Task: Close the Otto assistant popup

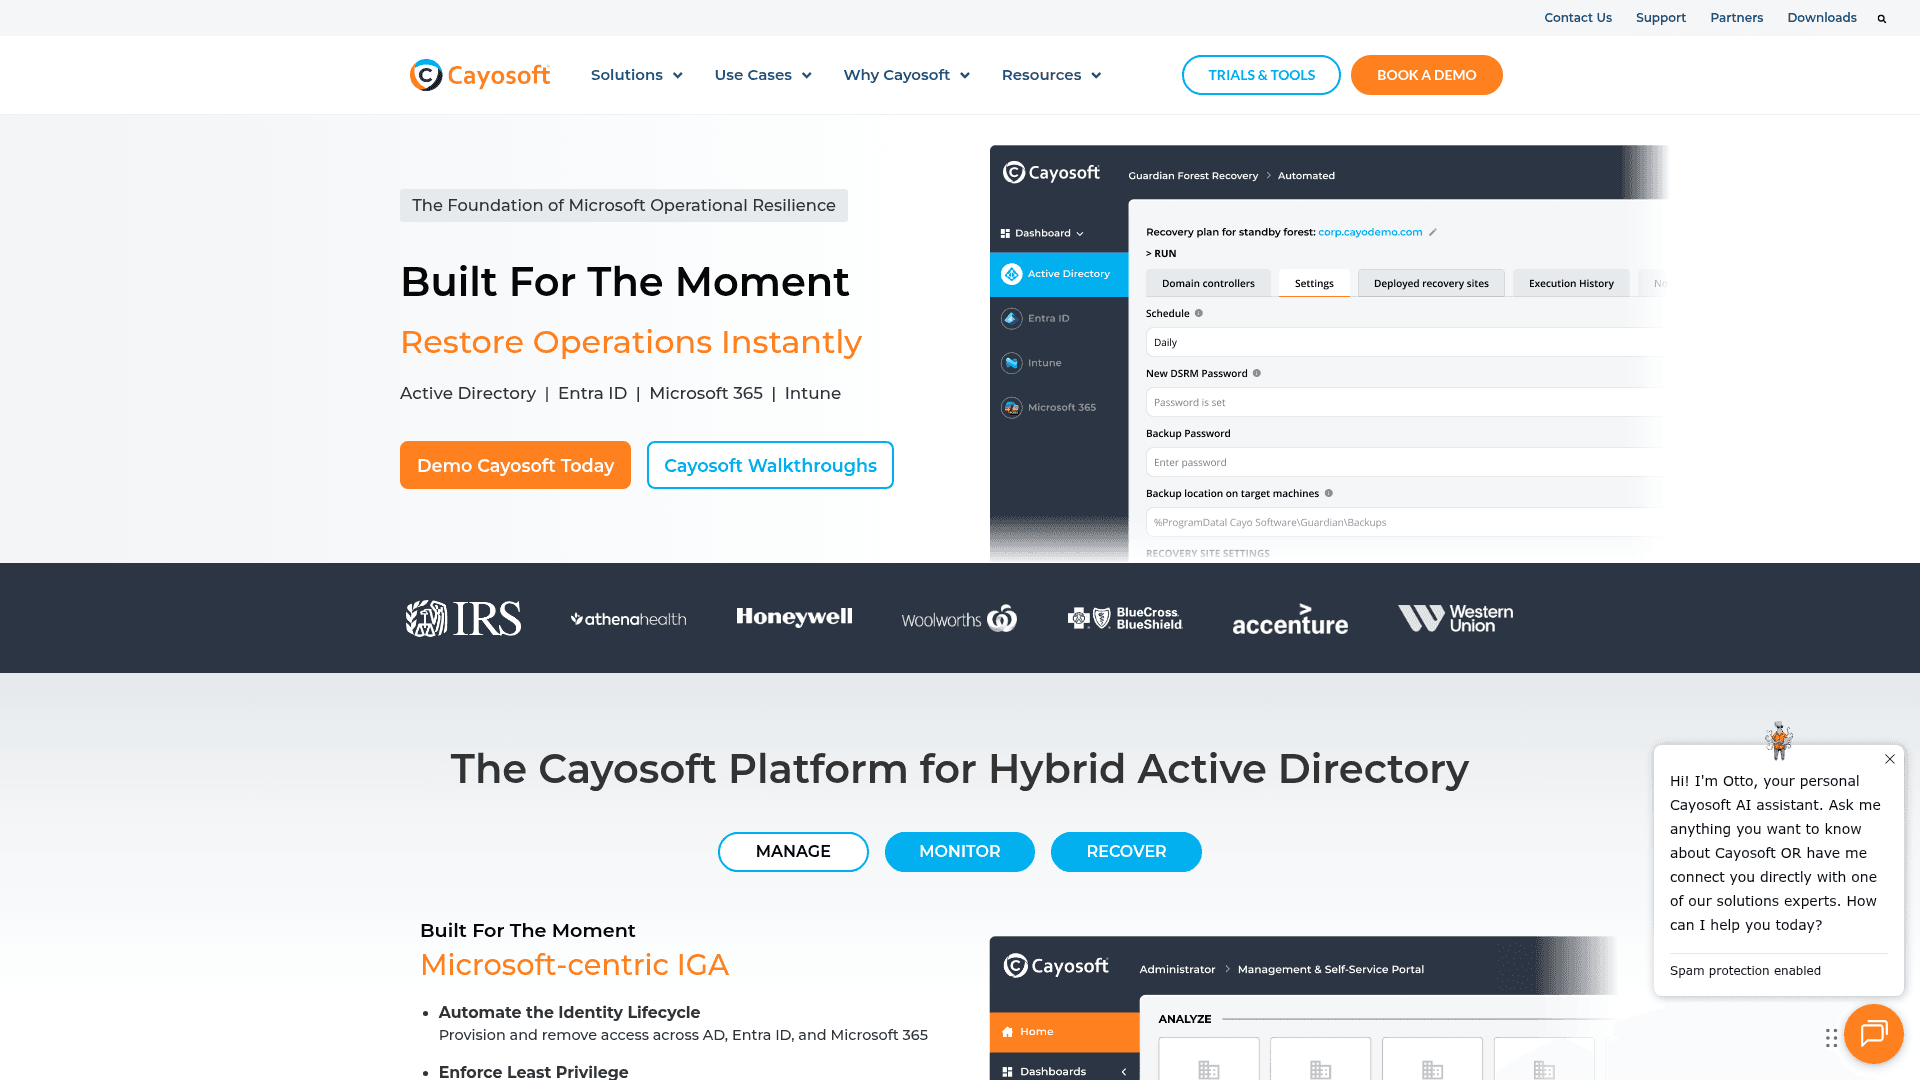Action: pos(1889,759)
